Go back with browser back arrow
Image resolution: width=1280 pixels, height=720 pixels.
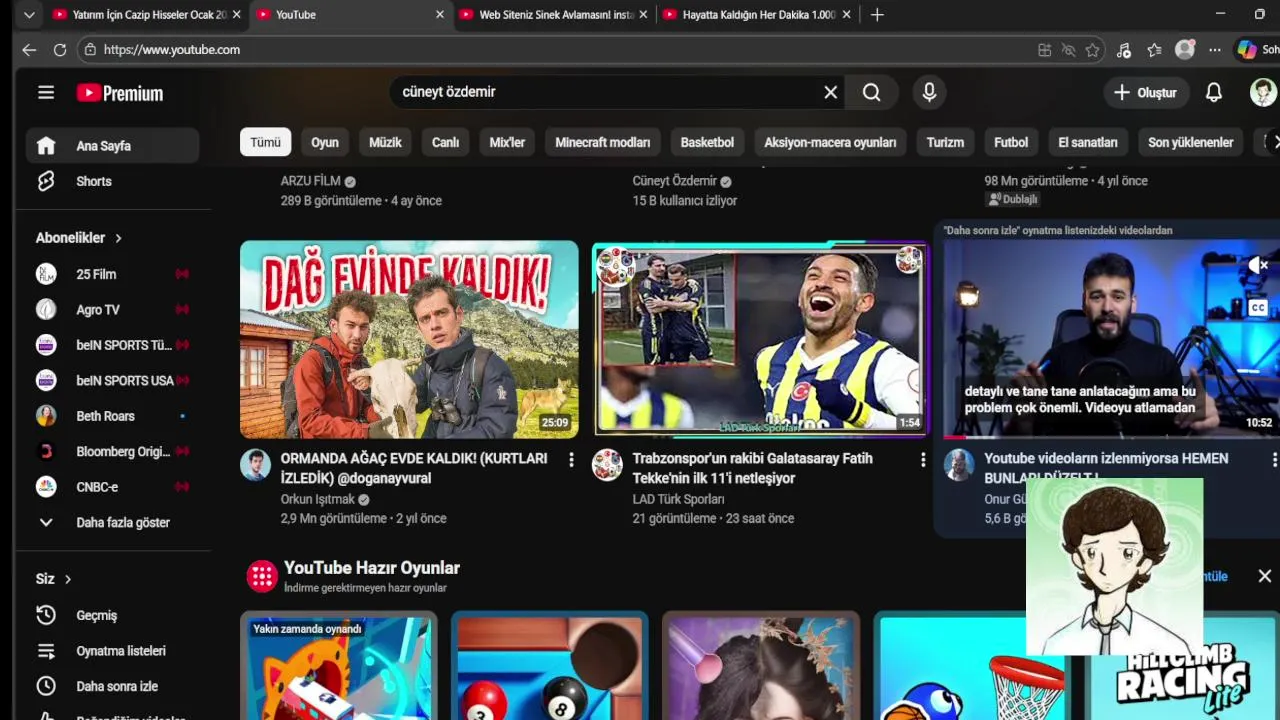(x=29, y=49)
